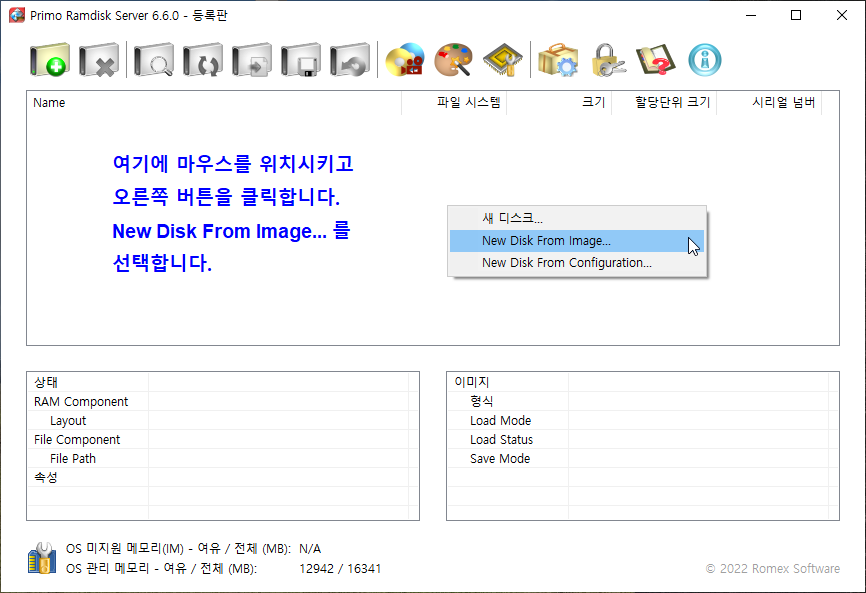Open the palette and brush icon

453,60
